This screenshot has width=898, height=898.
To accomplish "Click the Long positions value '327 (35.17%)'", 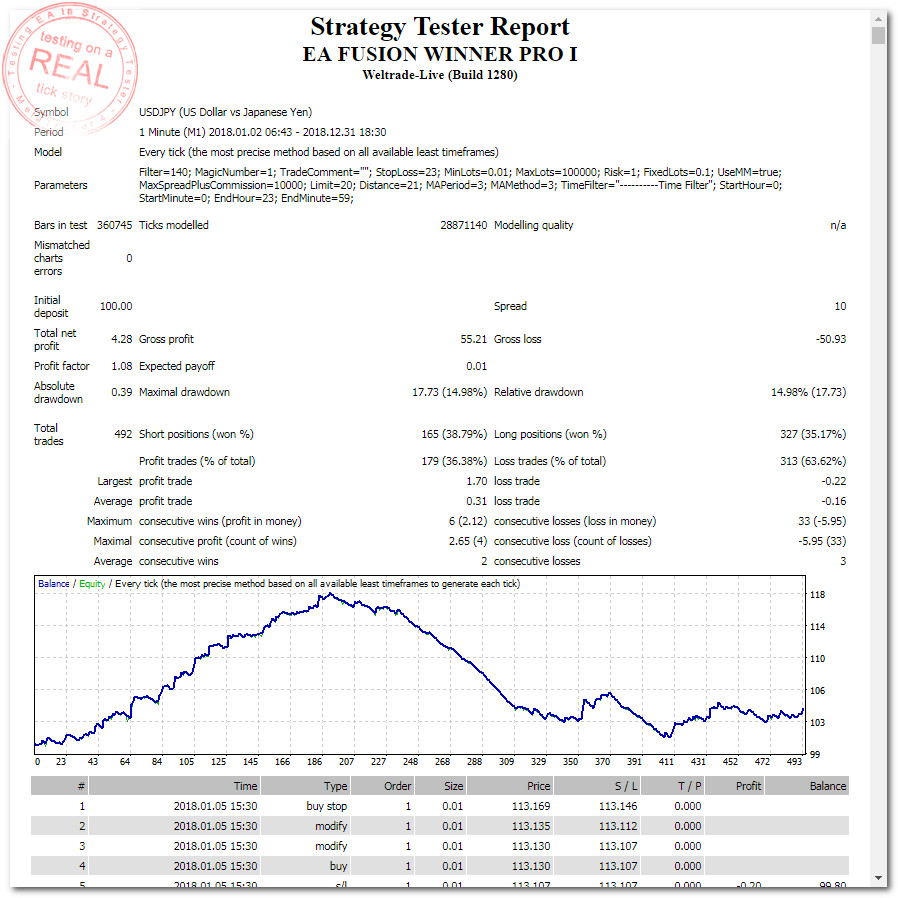I will click(813, 434).
